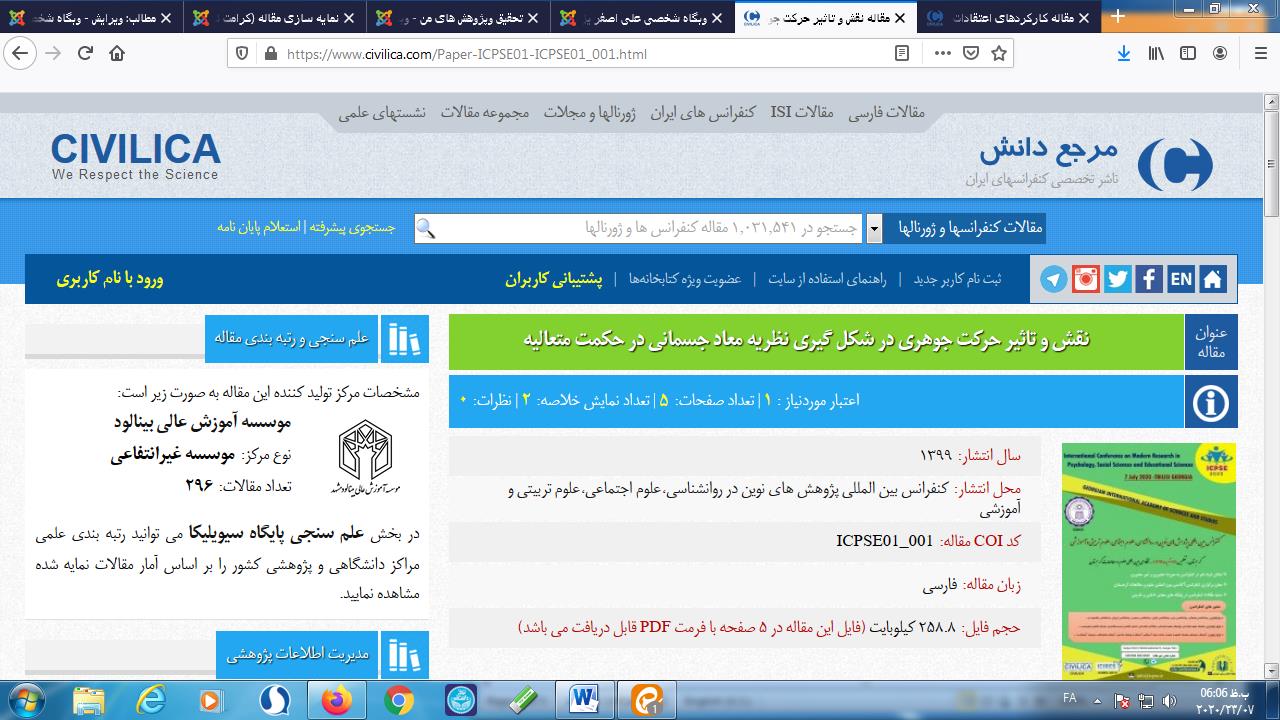
Task: Open Firefox downloads arrow icon
Action: coord(1124,54)
